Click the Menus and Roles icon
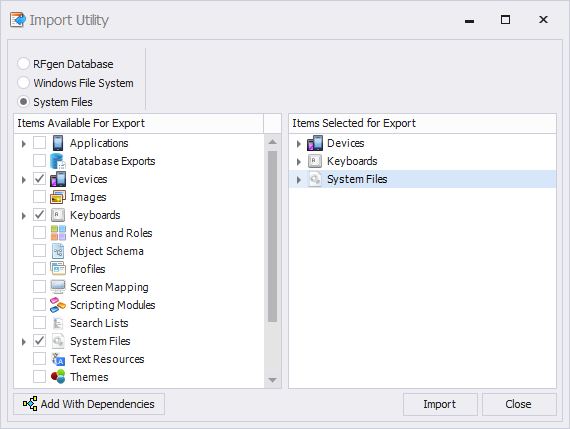Image resolution: width=570 pixels, height=429 pixels. [58, 233]
